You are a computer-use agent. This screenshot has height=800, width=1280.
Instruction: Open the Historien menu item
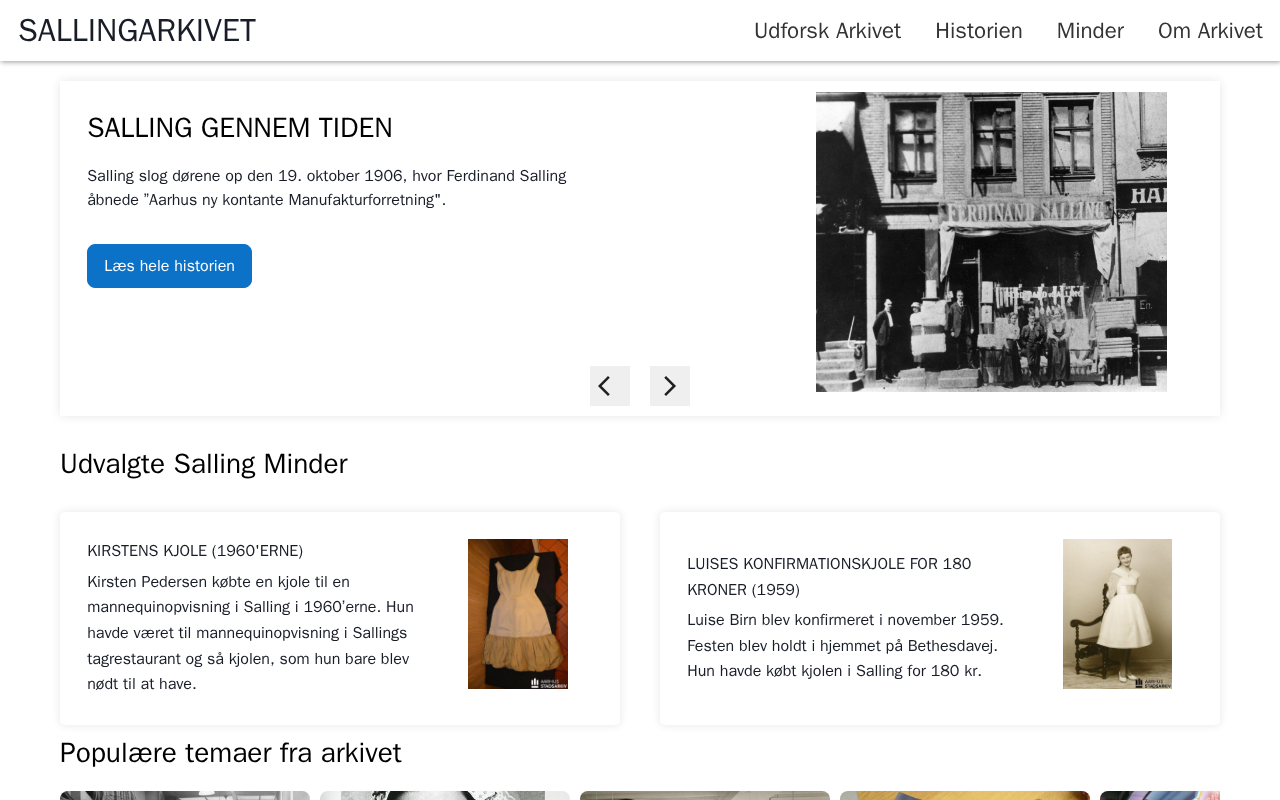tap(979, 31)
